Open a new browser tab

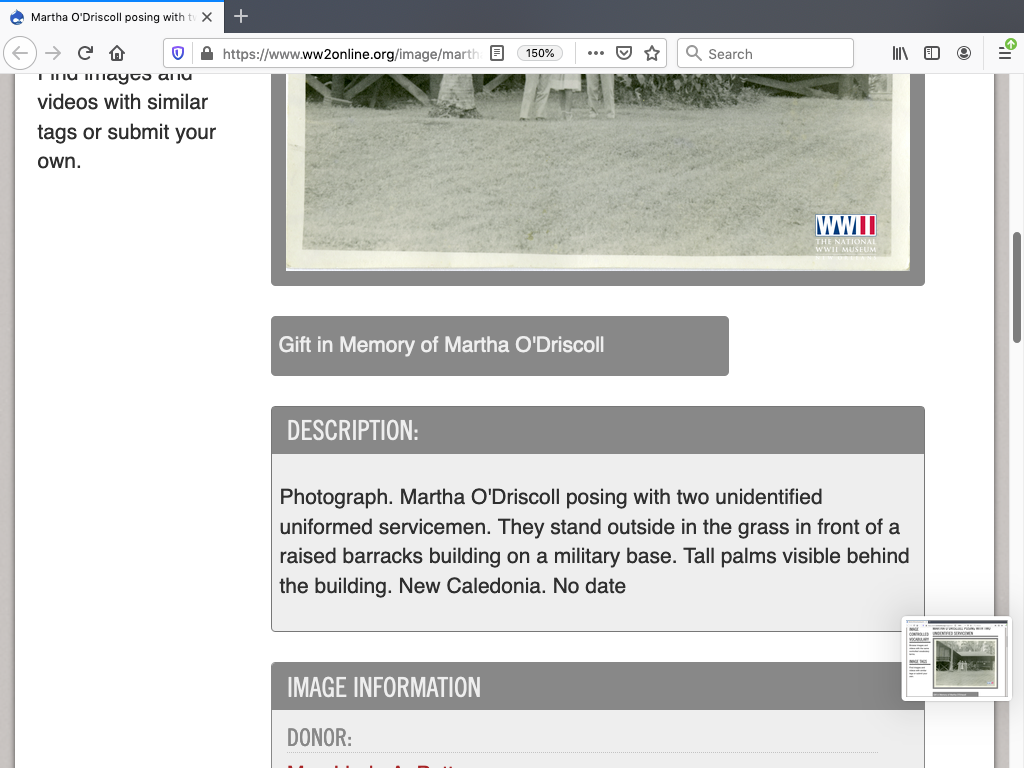[241, 17]
